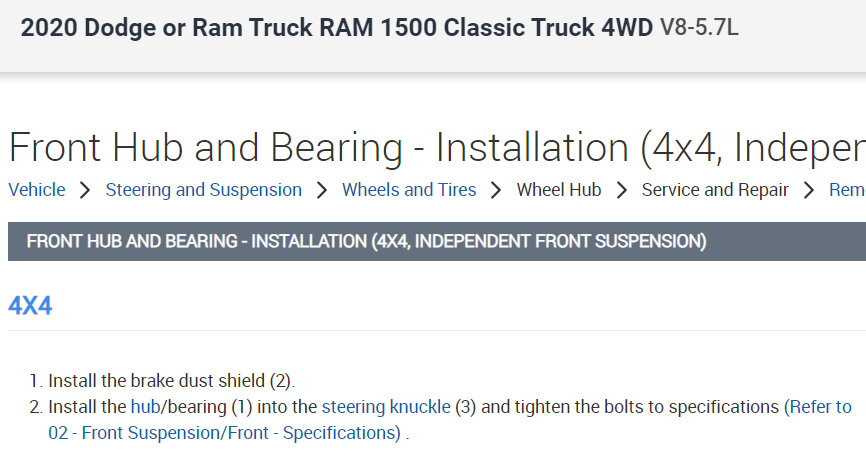
Task: Click the chevron after Steering and Suspension
Action: pos(322,190)
